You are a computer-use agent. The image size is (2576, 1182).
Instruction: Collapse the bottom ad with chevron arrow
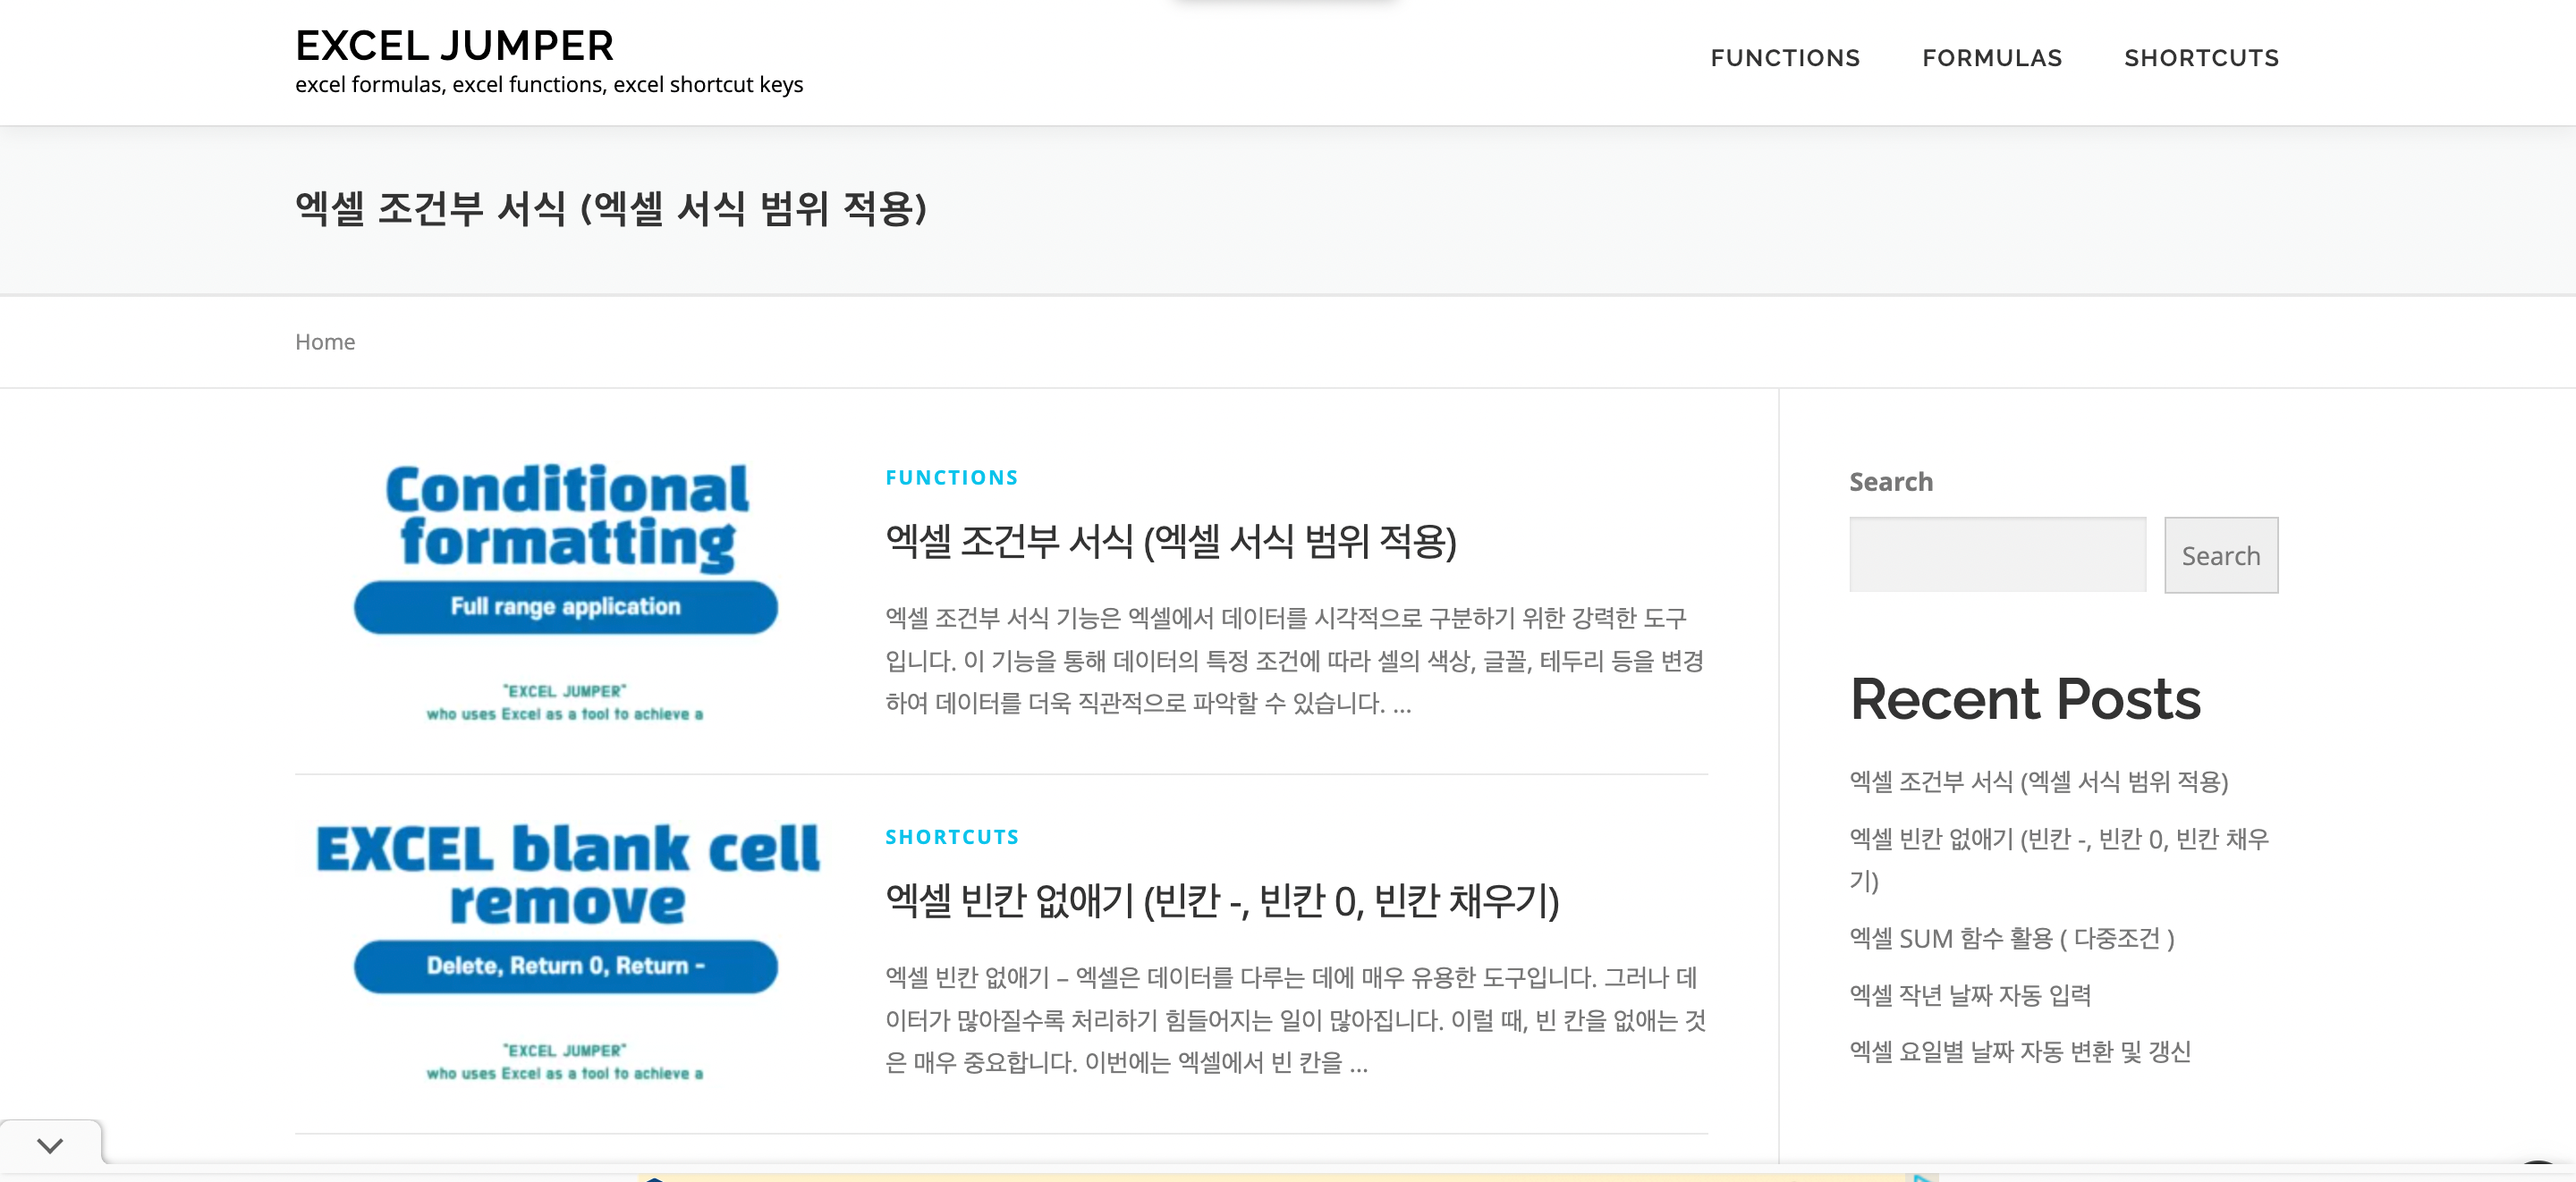tap(50, 1145)
